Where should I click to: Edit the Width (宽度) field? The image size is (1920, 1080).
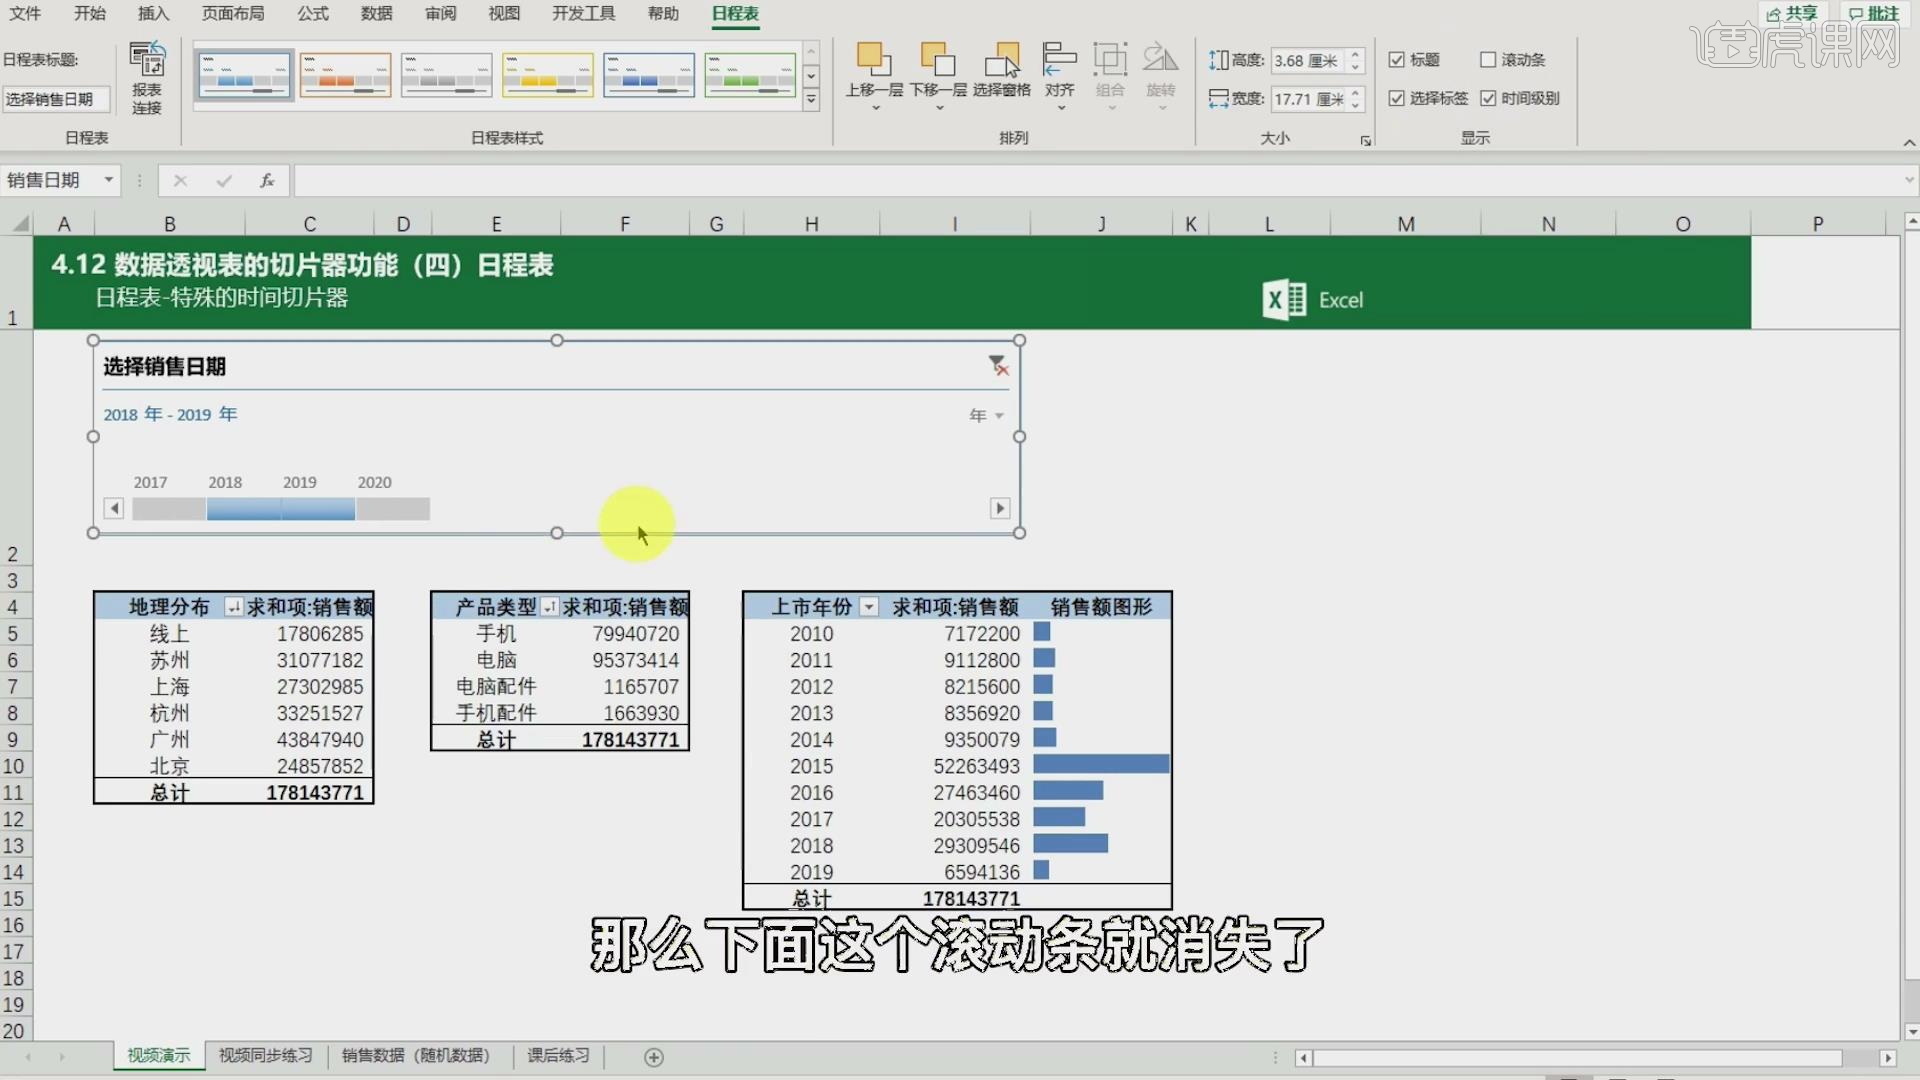(1308, 99)
